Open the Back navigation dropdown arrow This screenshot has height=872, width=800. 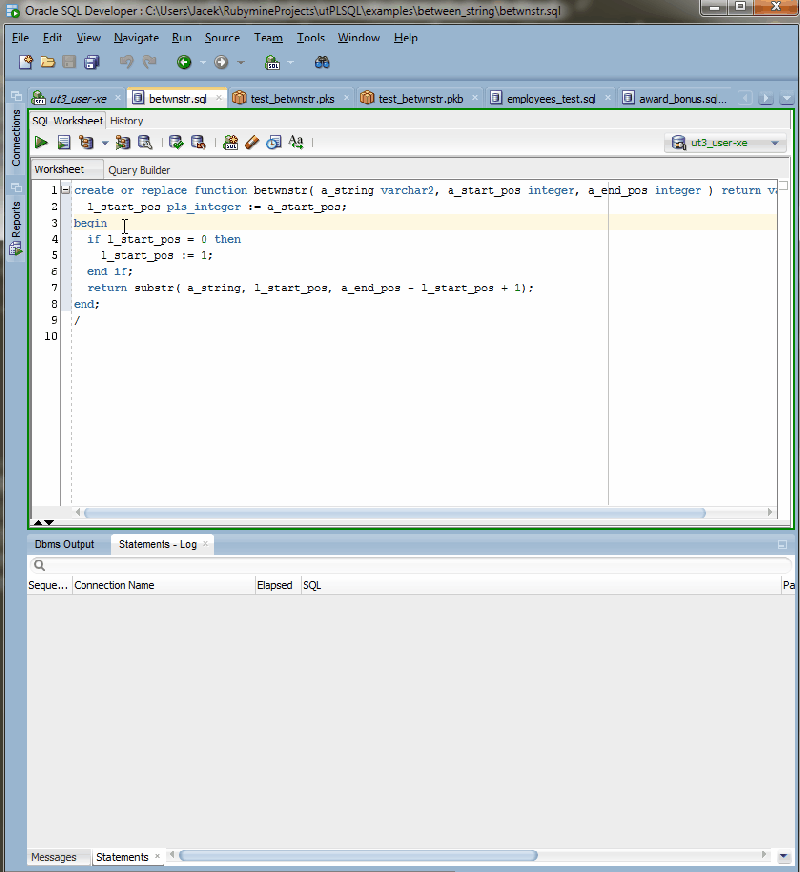202,62
